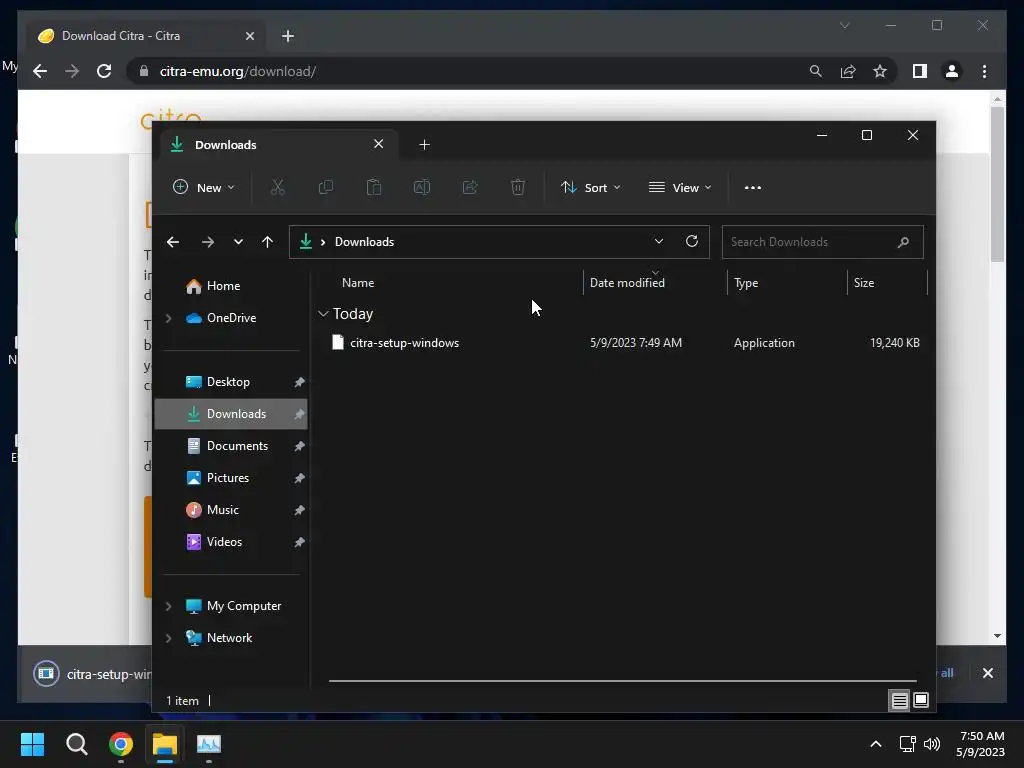Click the Paste clipboard icon
1024x768 pixels.
pos(374,187)
